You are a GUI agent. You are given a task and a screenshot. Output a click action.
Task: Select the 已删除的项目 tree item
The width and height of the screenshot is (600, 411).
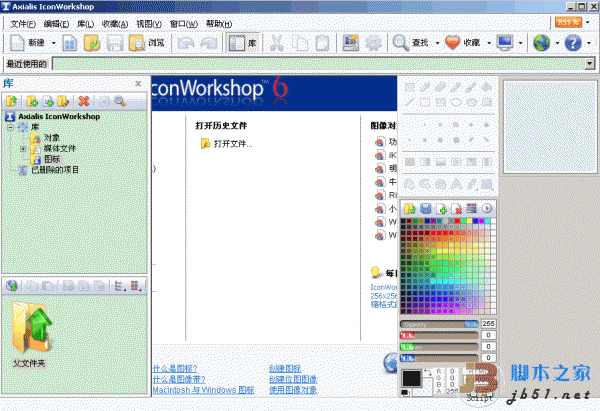pyautogui.click(x=55, y=170)
